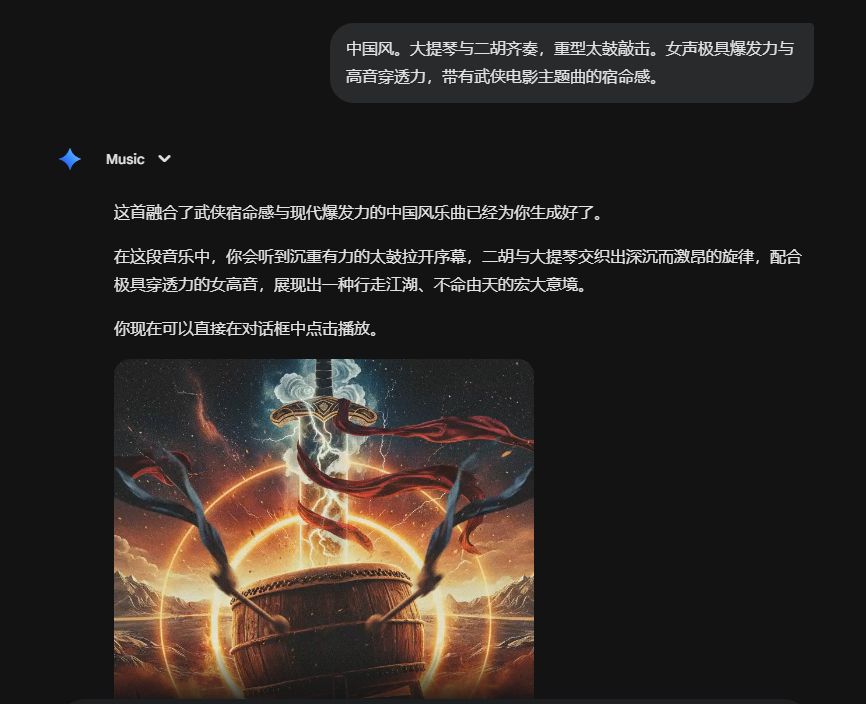Image resolution: width=866 pixels, height=704 pixels.
Task: Click second prompt line starting 高音穿透力
Action: [503, 76]
